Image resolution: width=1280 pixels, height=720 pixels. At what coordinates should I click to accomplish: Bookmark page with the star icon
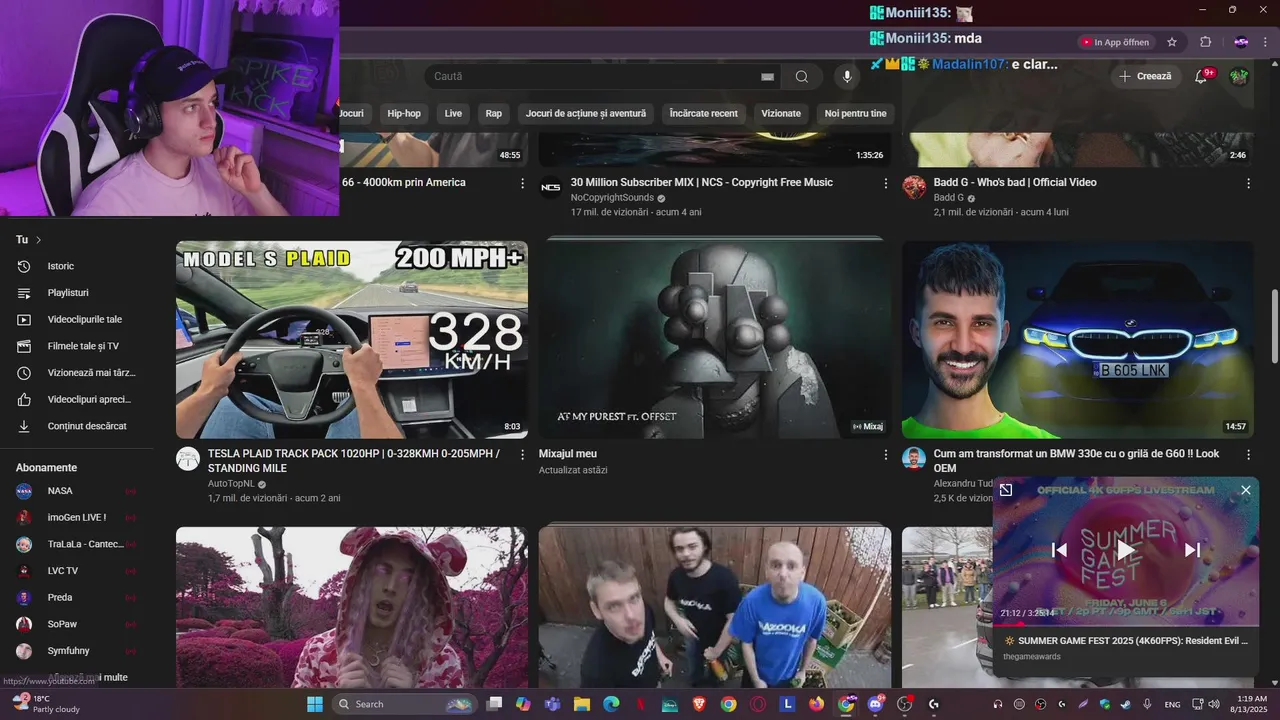point(1172,42)
